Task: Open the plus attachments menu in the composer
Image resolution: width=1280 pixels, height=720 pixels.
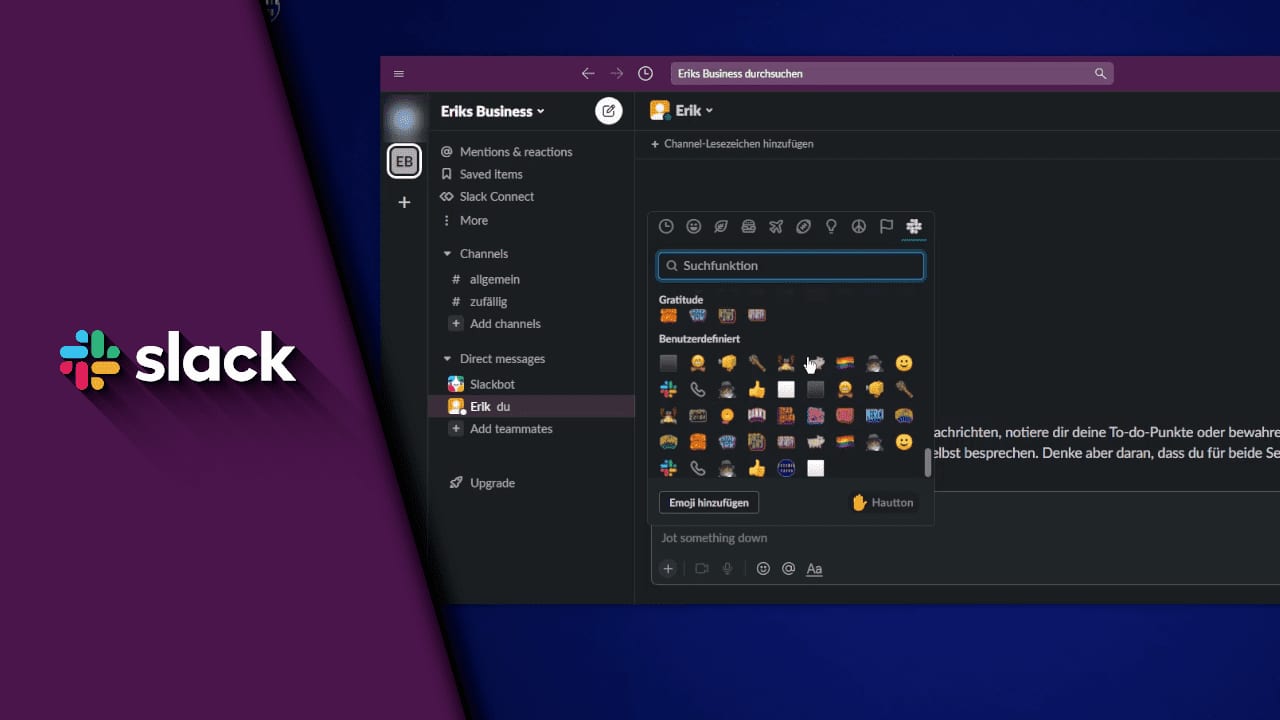Action: (668, 569)
